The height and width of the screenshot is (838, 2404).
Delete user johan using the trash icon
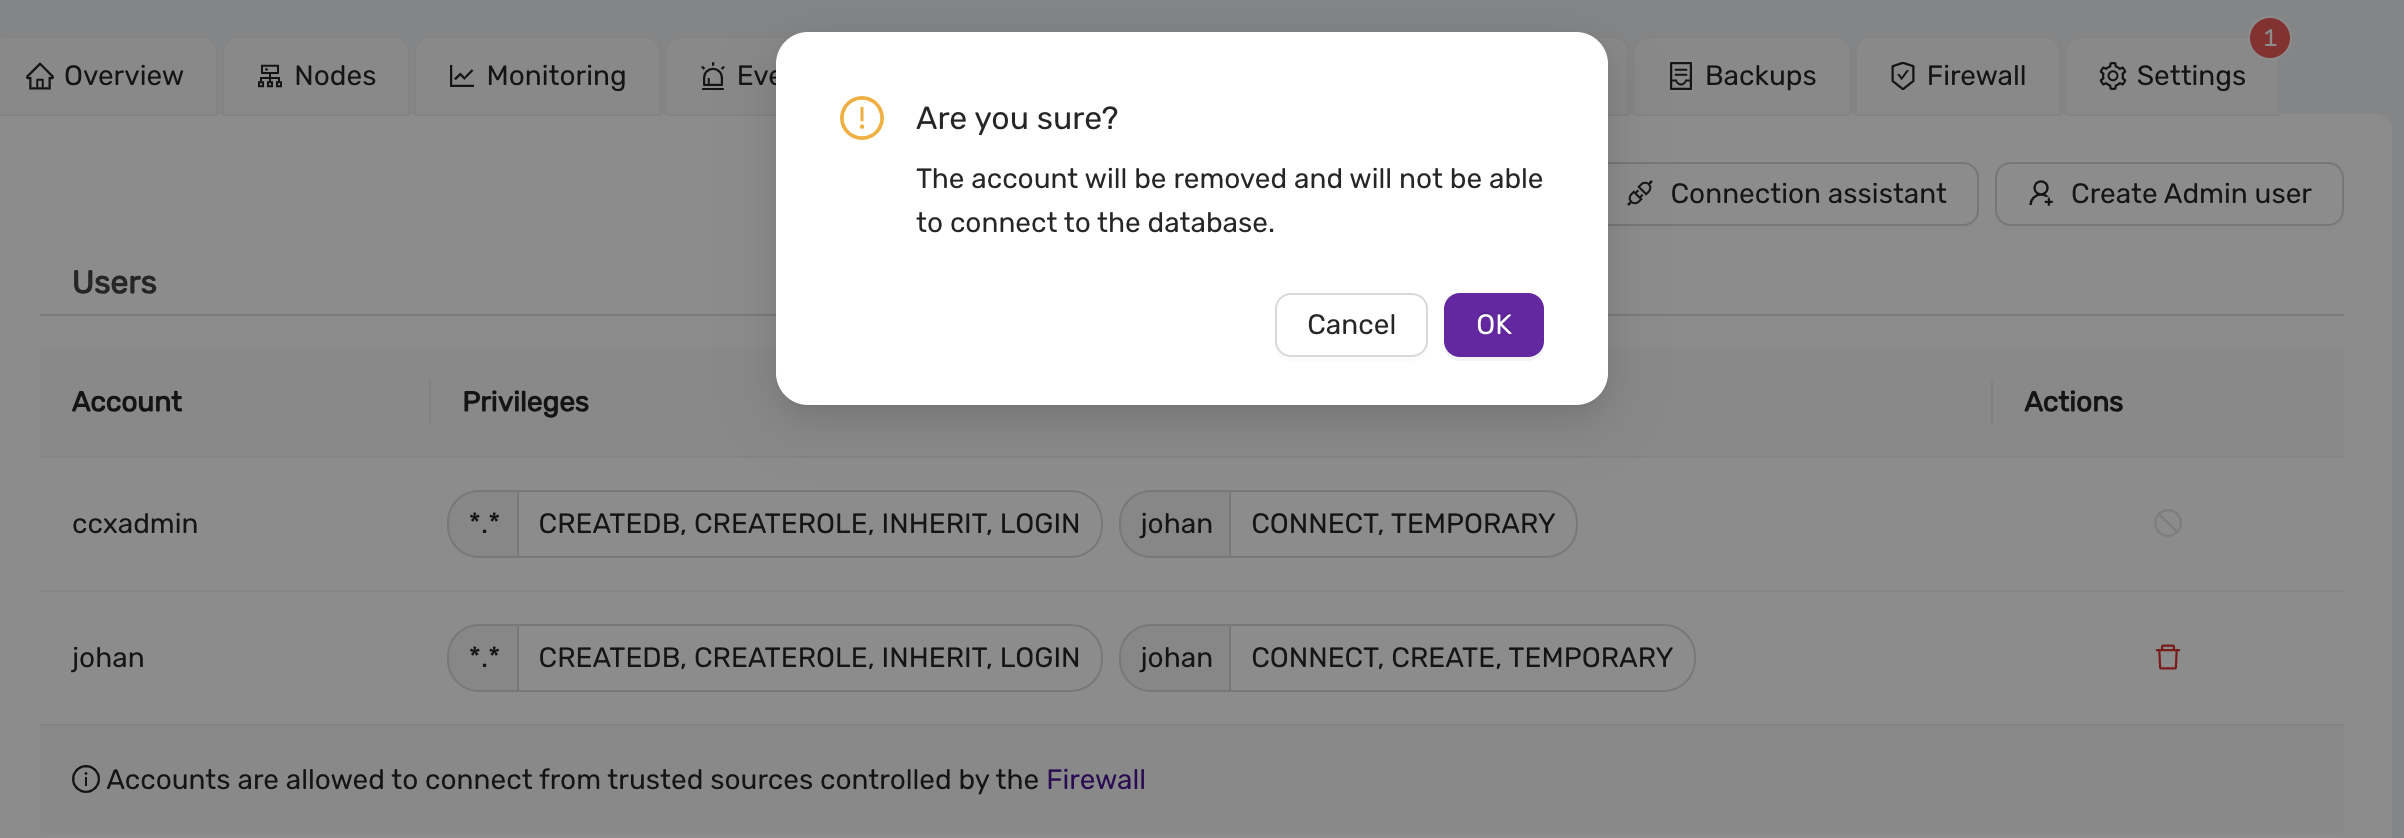(x=2166, y=657)
